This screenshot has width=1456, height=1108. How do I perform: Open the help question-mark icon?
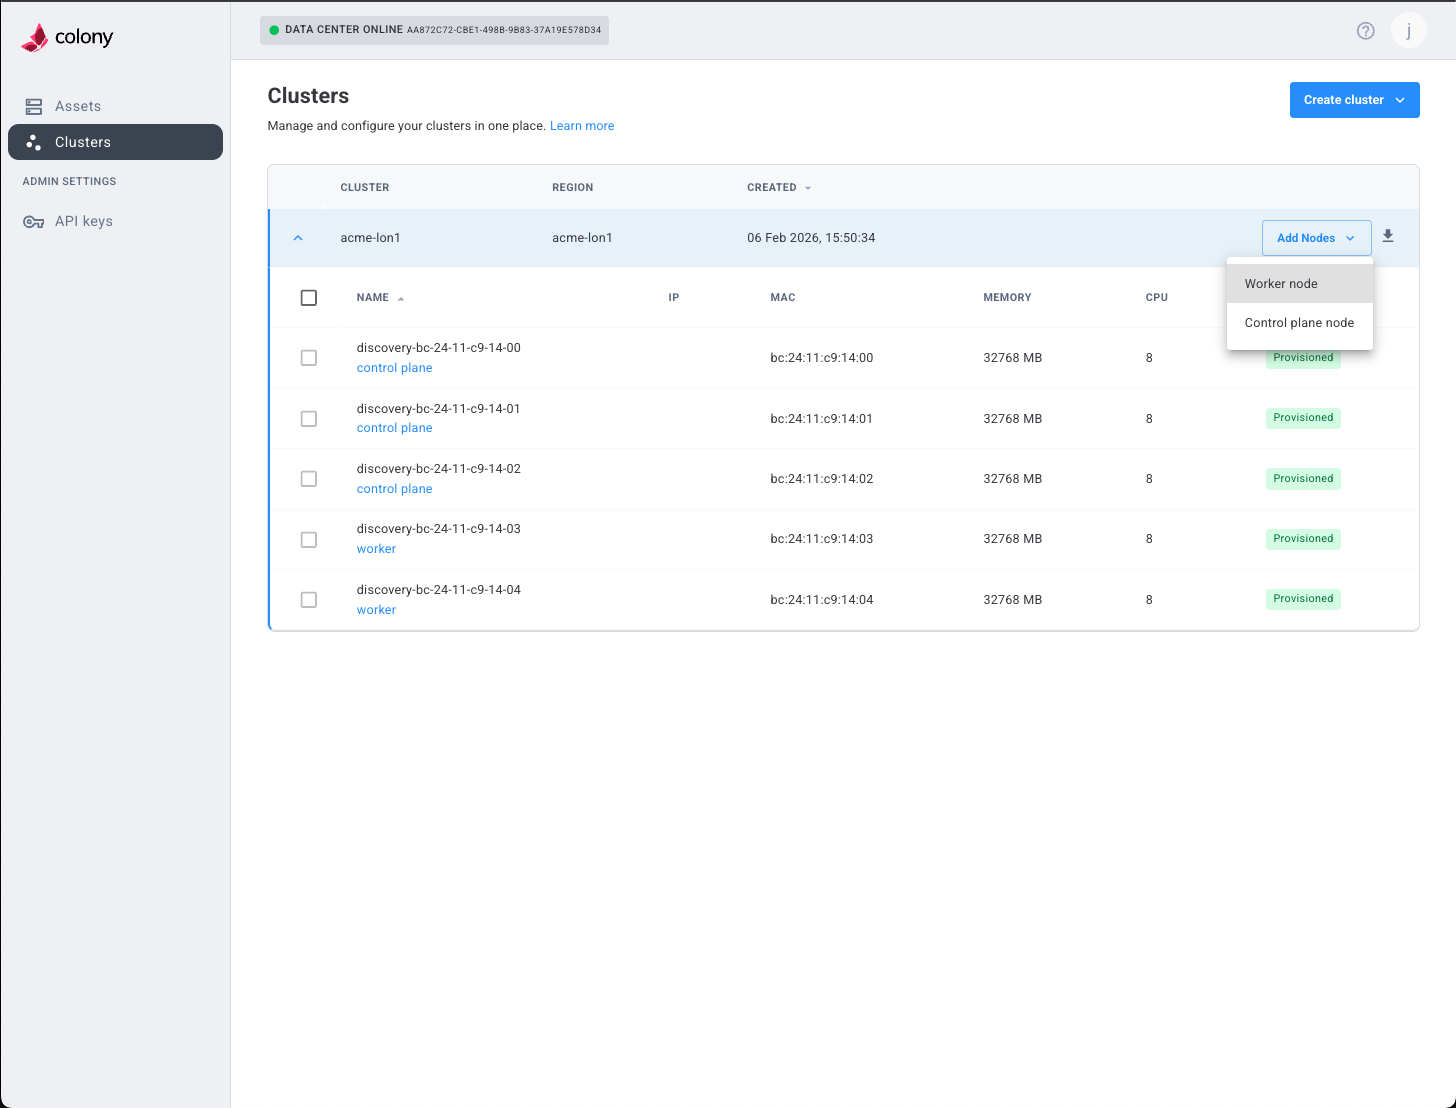[1365, 30]
